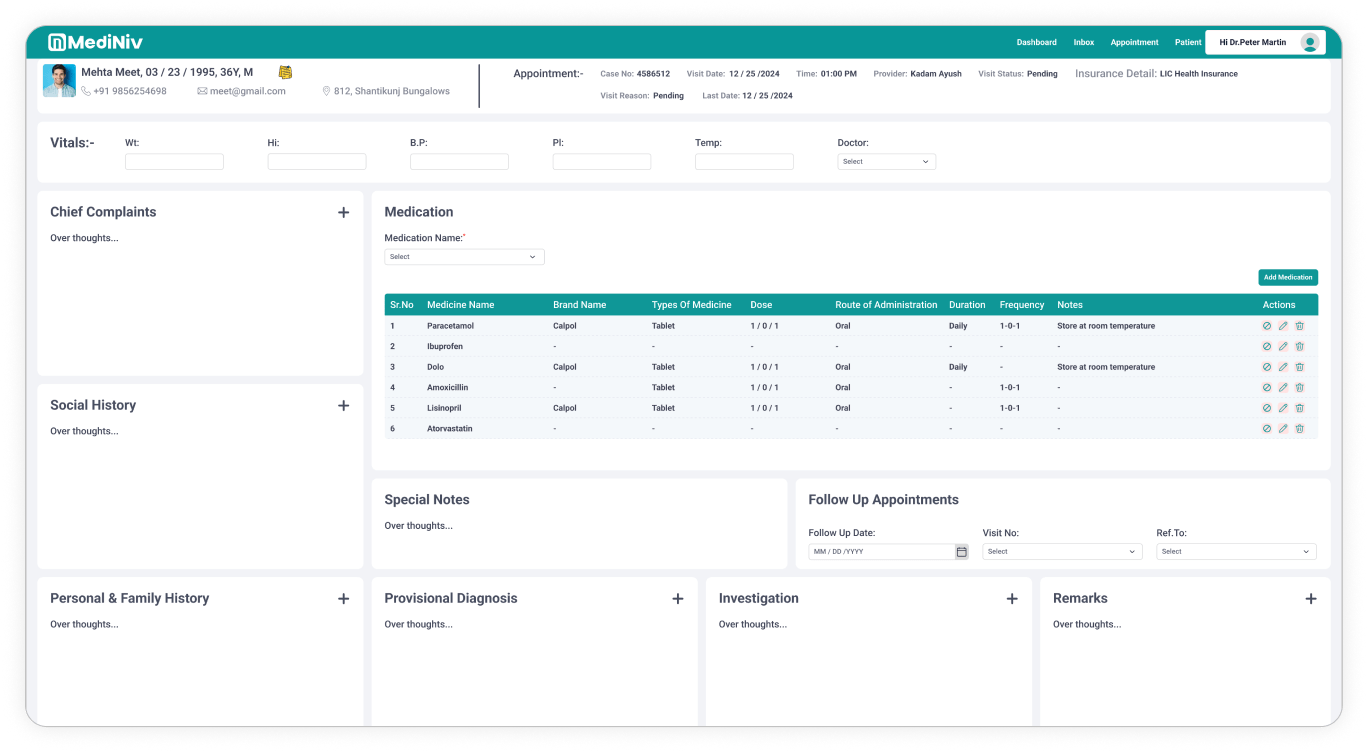This screenshot has width=1368, height=753.
Task: Open the Doctor select dropdown in Vitals
Action: point(886,162)
